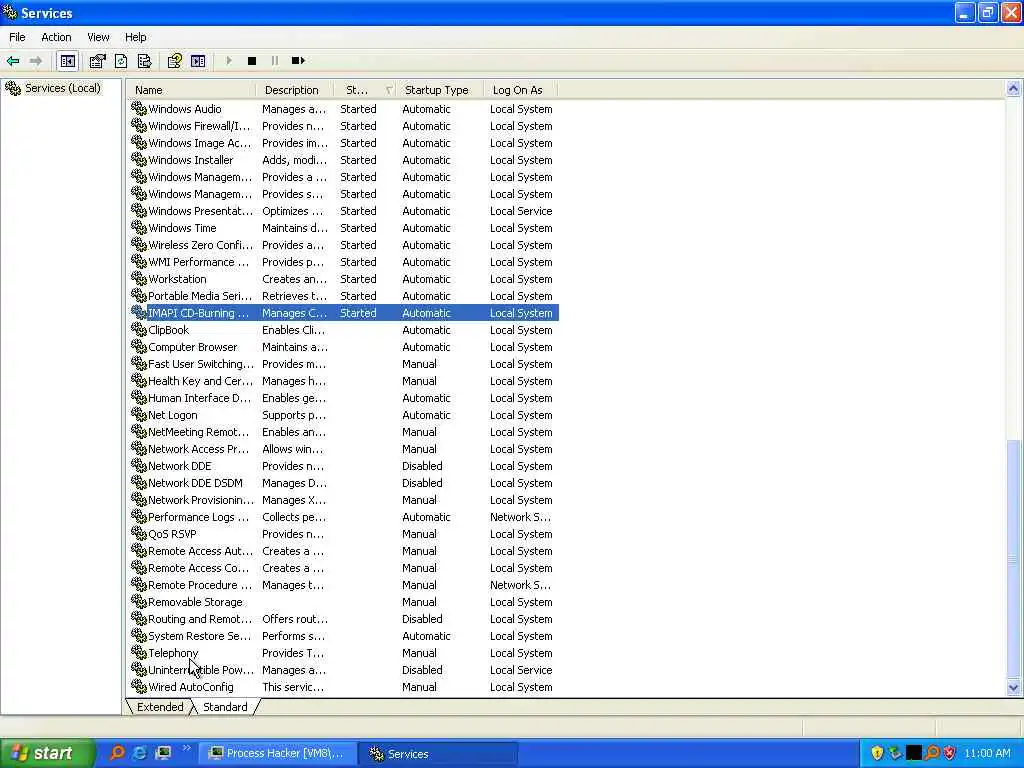1024x768 pixels.
Task: Click Show Desktop quick launch icon
Action: 163,753
